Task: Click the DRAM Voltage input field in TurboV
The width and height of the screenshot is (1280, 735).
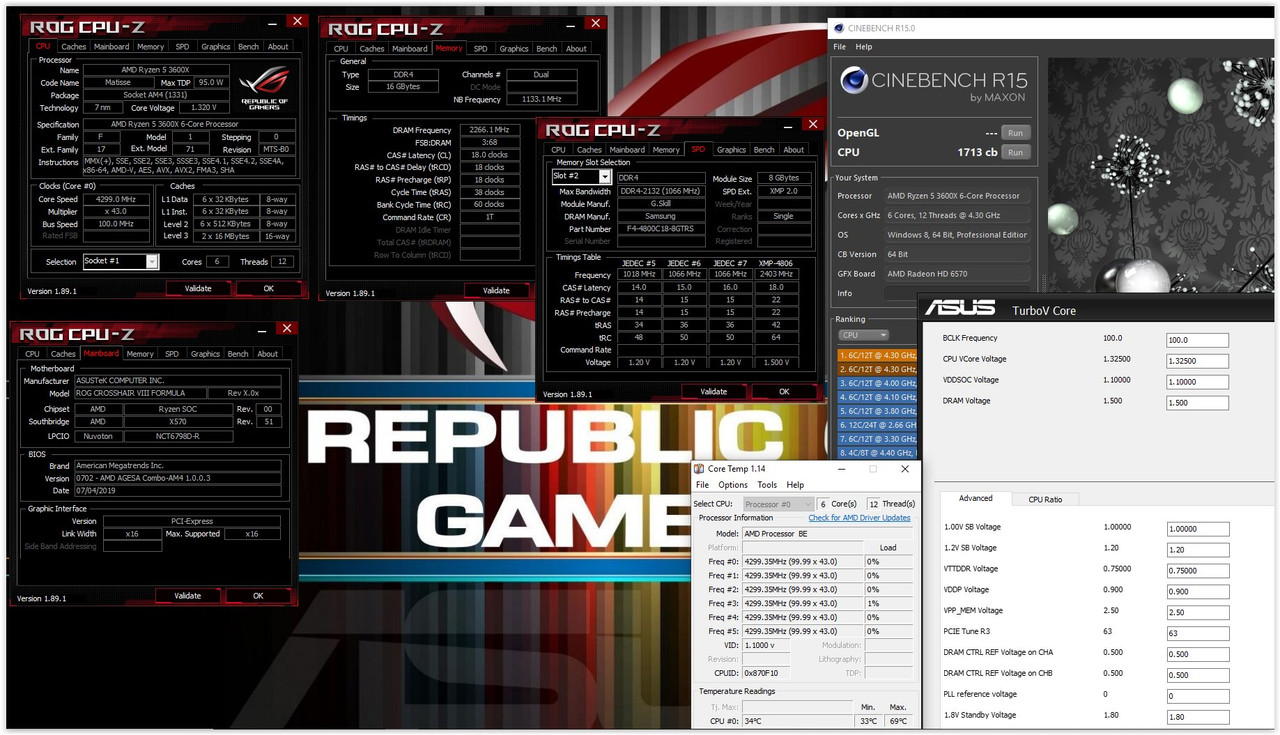Action: pyautogui.click(x=1198, y=403)
